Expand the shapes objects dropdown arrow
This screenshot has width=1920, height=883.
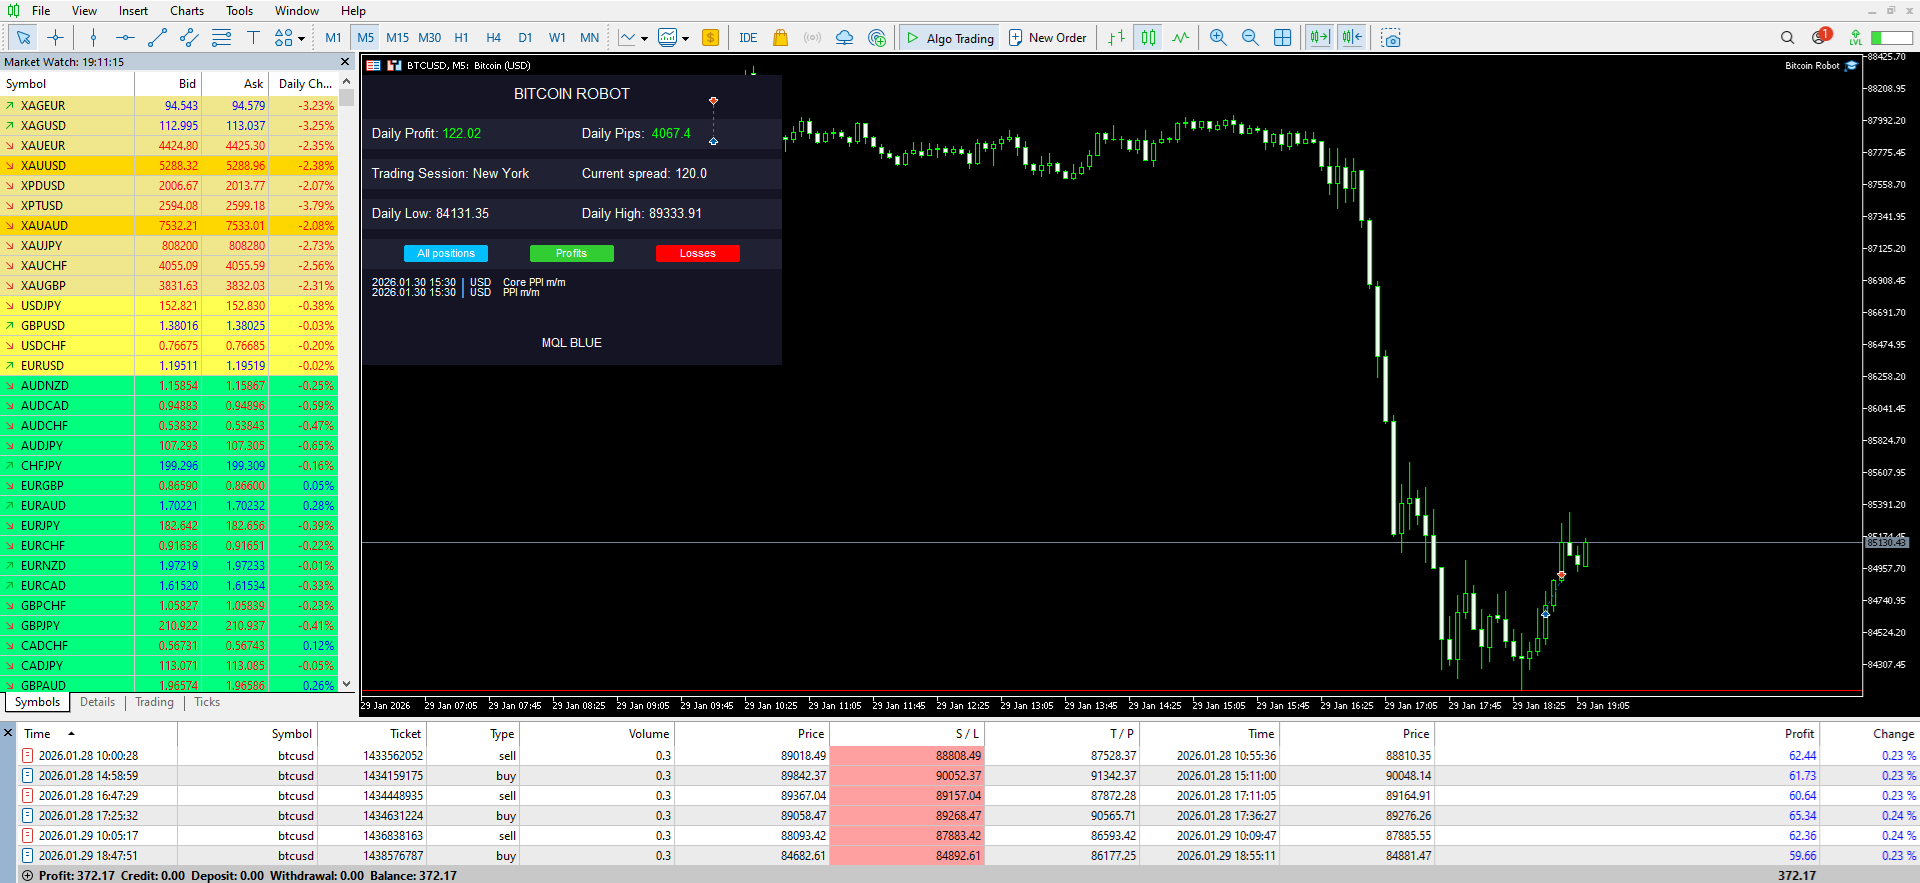click(301, 39)
